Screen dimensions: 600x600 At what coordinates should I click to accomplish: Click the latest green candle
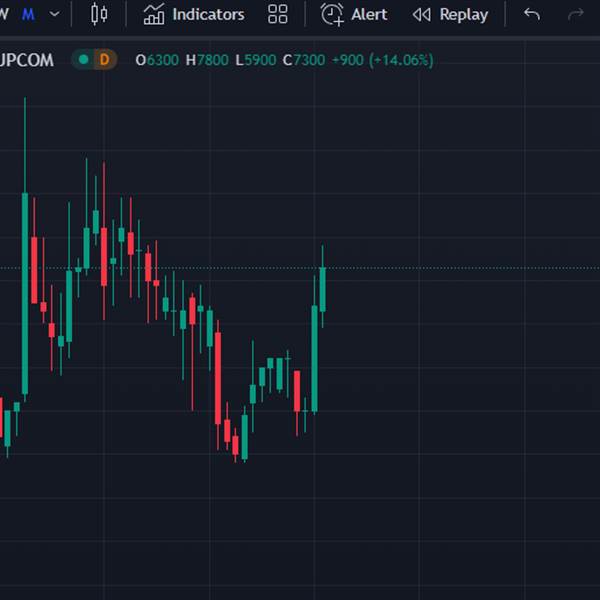[323, 289]
